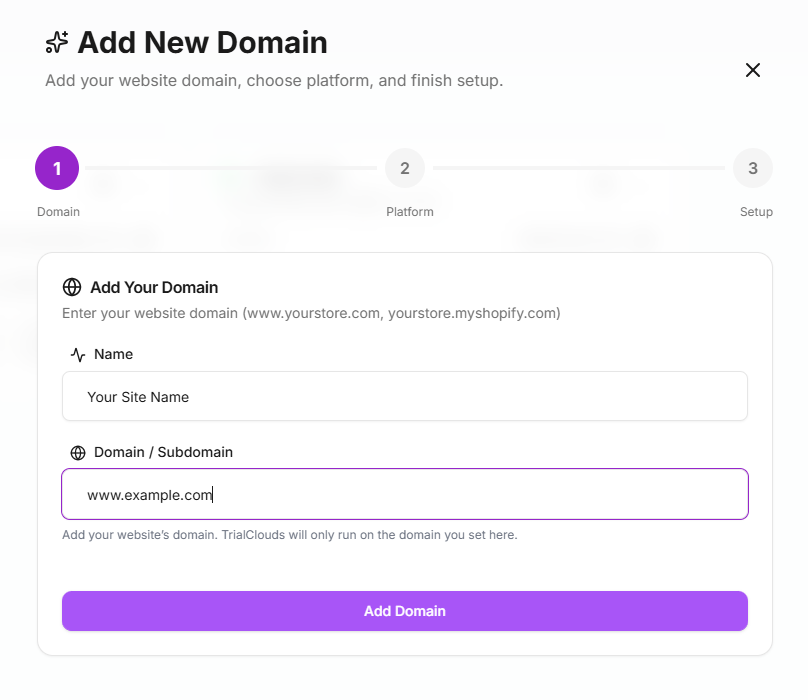
Task: Focus the Your Site Name input field
Action: click(x=405, y=397)
